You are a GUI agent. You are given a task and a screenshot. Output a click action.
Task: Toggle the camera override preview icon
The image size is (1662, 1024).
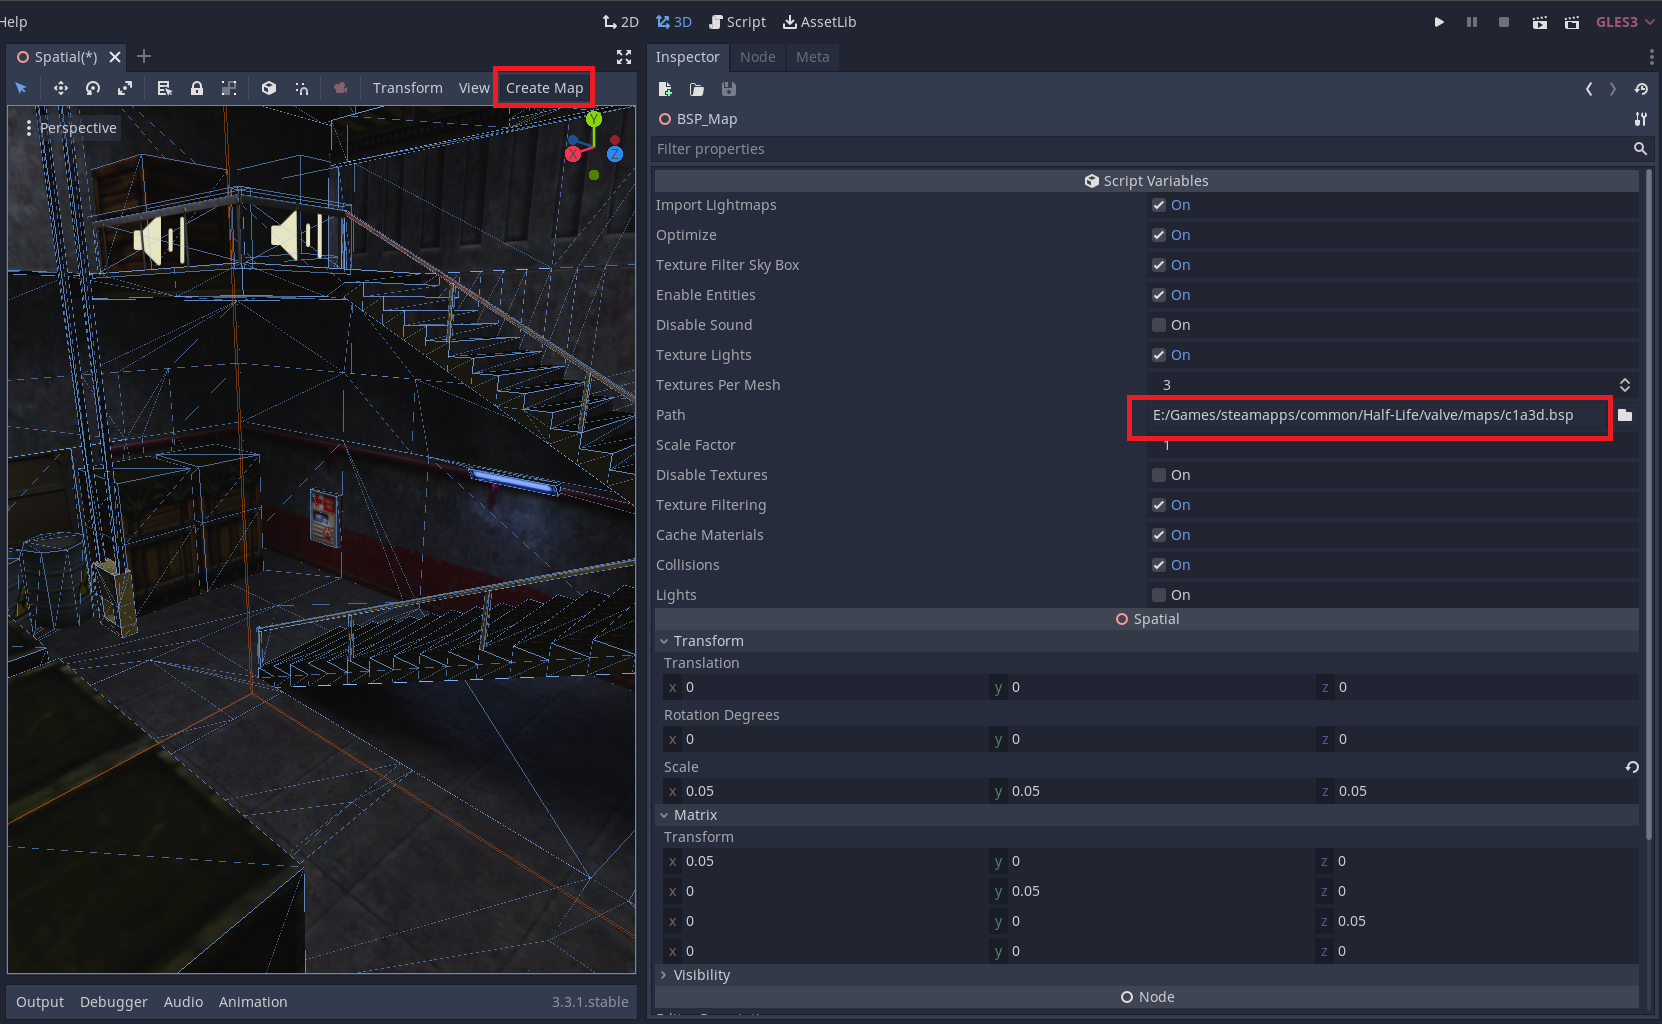341,88
